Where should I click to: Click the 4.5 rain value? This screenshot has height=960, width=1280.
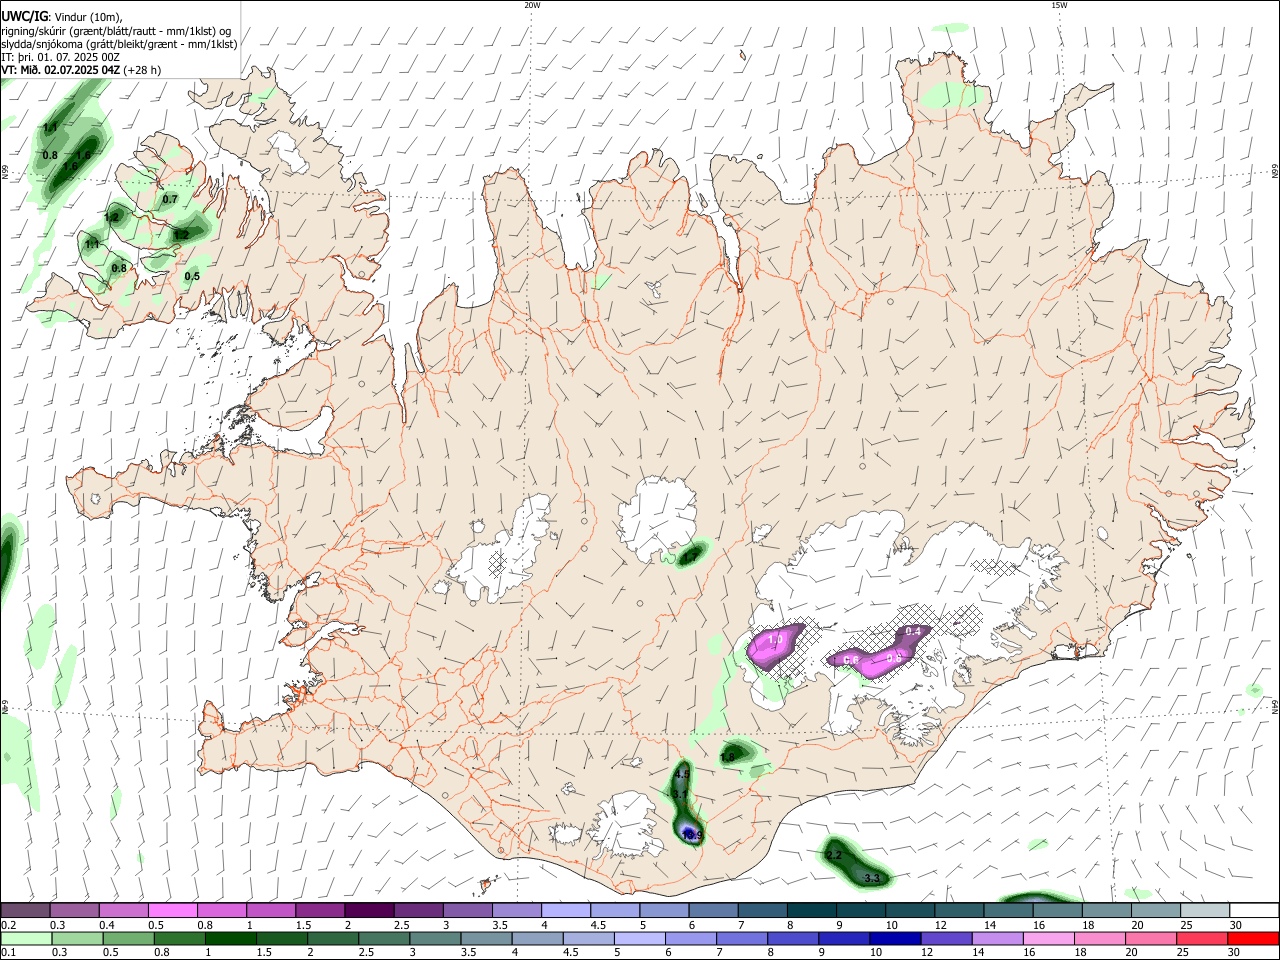[683, 774]
